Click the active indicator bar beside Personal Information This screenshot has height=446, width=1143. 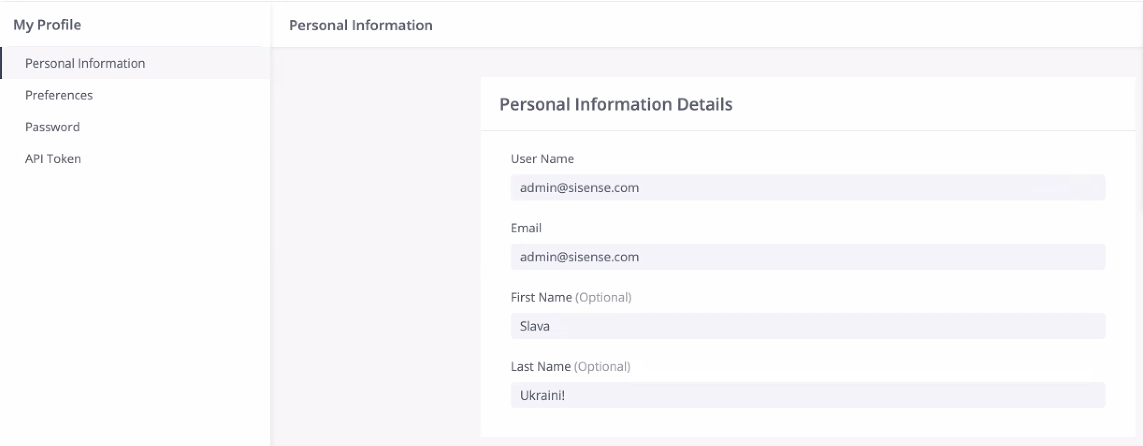(x=1, y=63)
